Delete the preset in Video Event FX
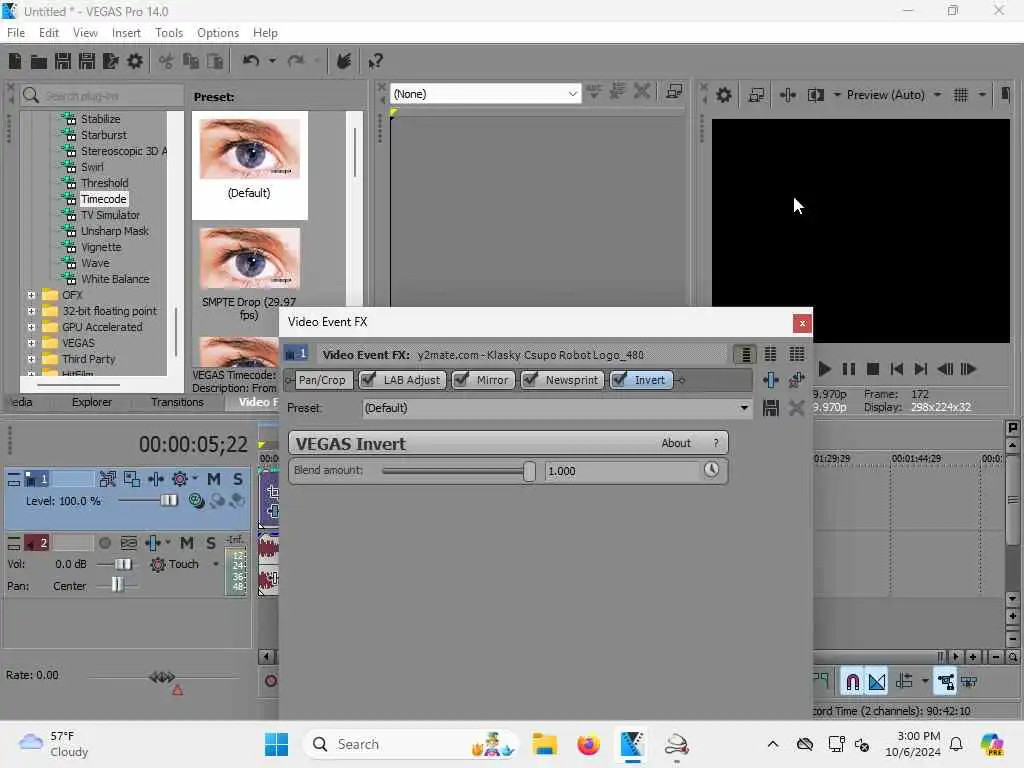The height and width of the screenshot is (768, 1024). pyautogui.click(x=796, y=408)
